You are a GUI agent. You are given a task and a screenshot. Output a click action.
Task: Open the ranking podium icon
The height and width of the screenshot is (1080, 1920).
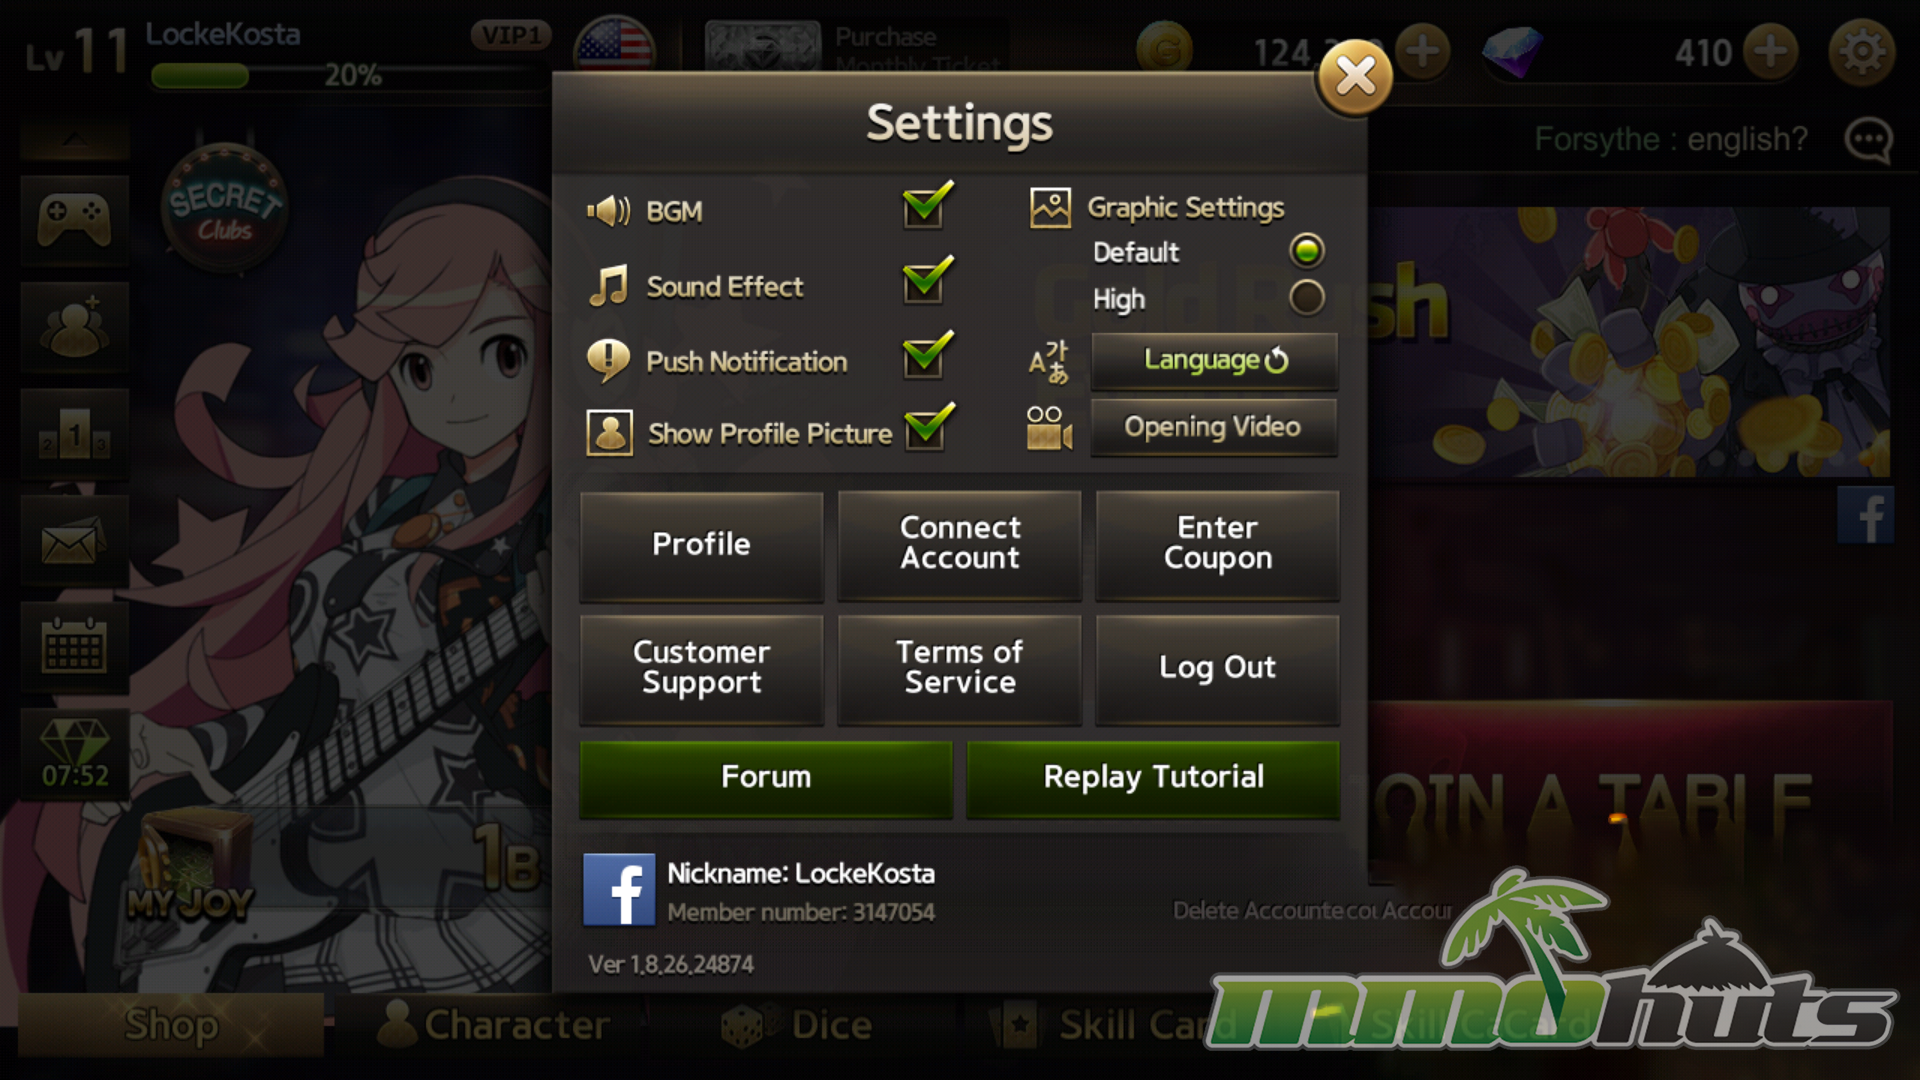coord(74,436)
